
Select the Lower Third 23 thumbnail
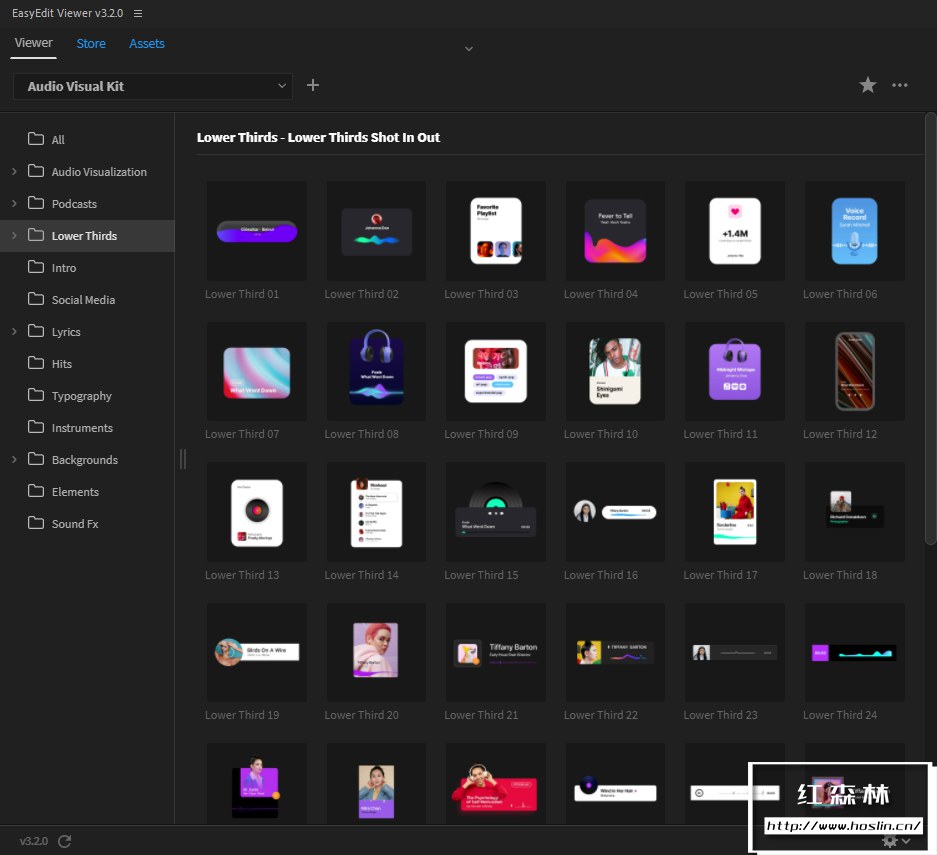point(734,652)
